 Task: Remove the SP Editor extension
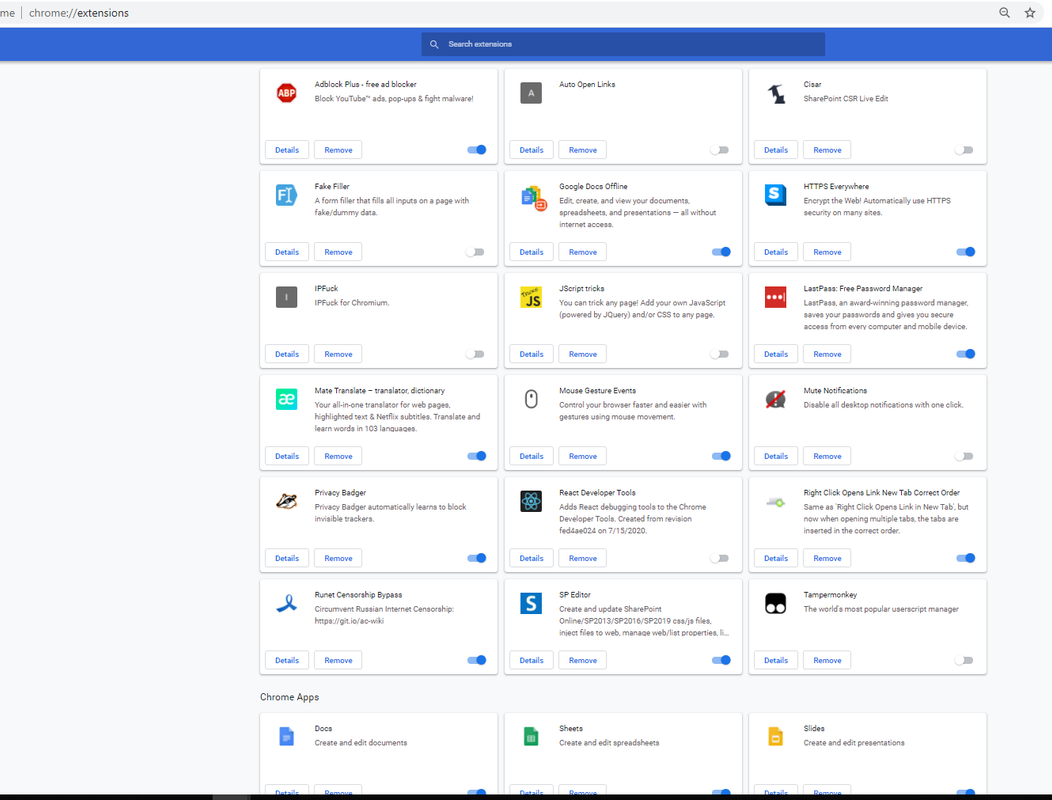click(582, 660)
